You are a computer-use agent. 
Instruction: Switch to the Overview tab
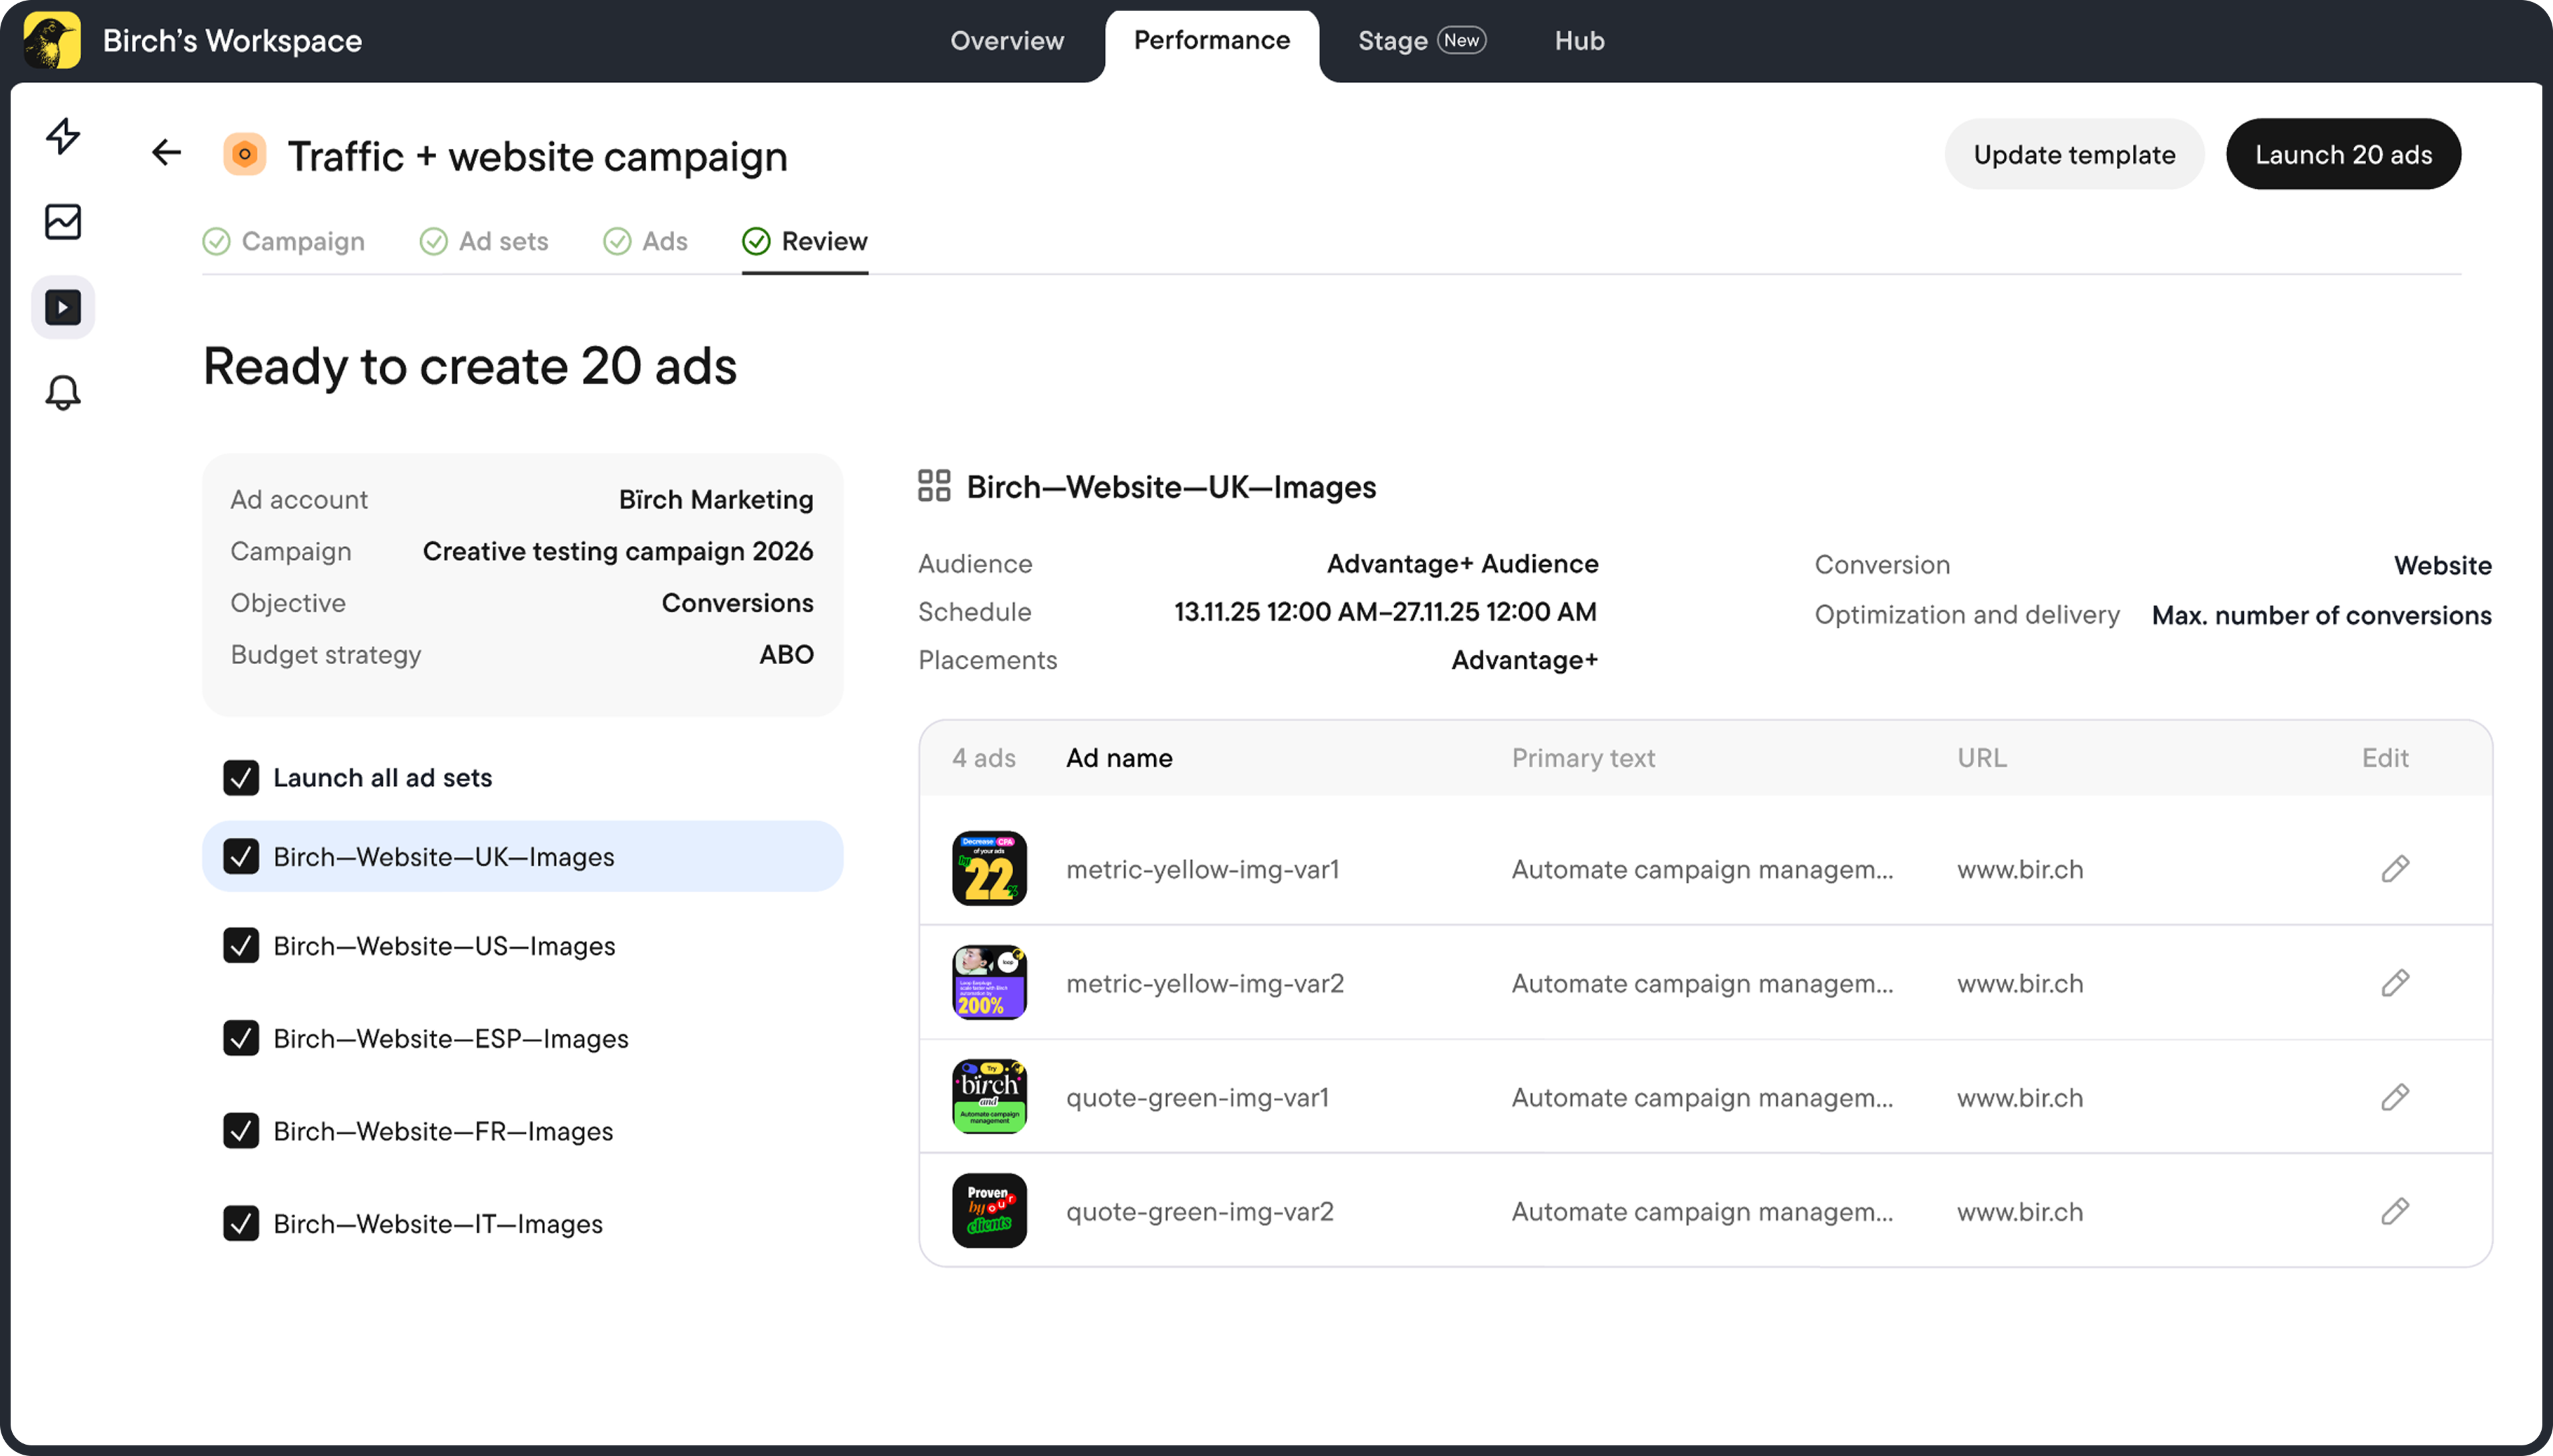(x=1006, y=41)
